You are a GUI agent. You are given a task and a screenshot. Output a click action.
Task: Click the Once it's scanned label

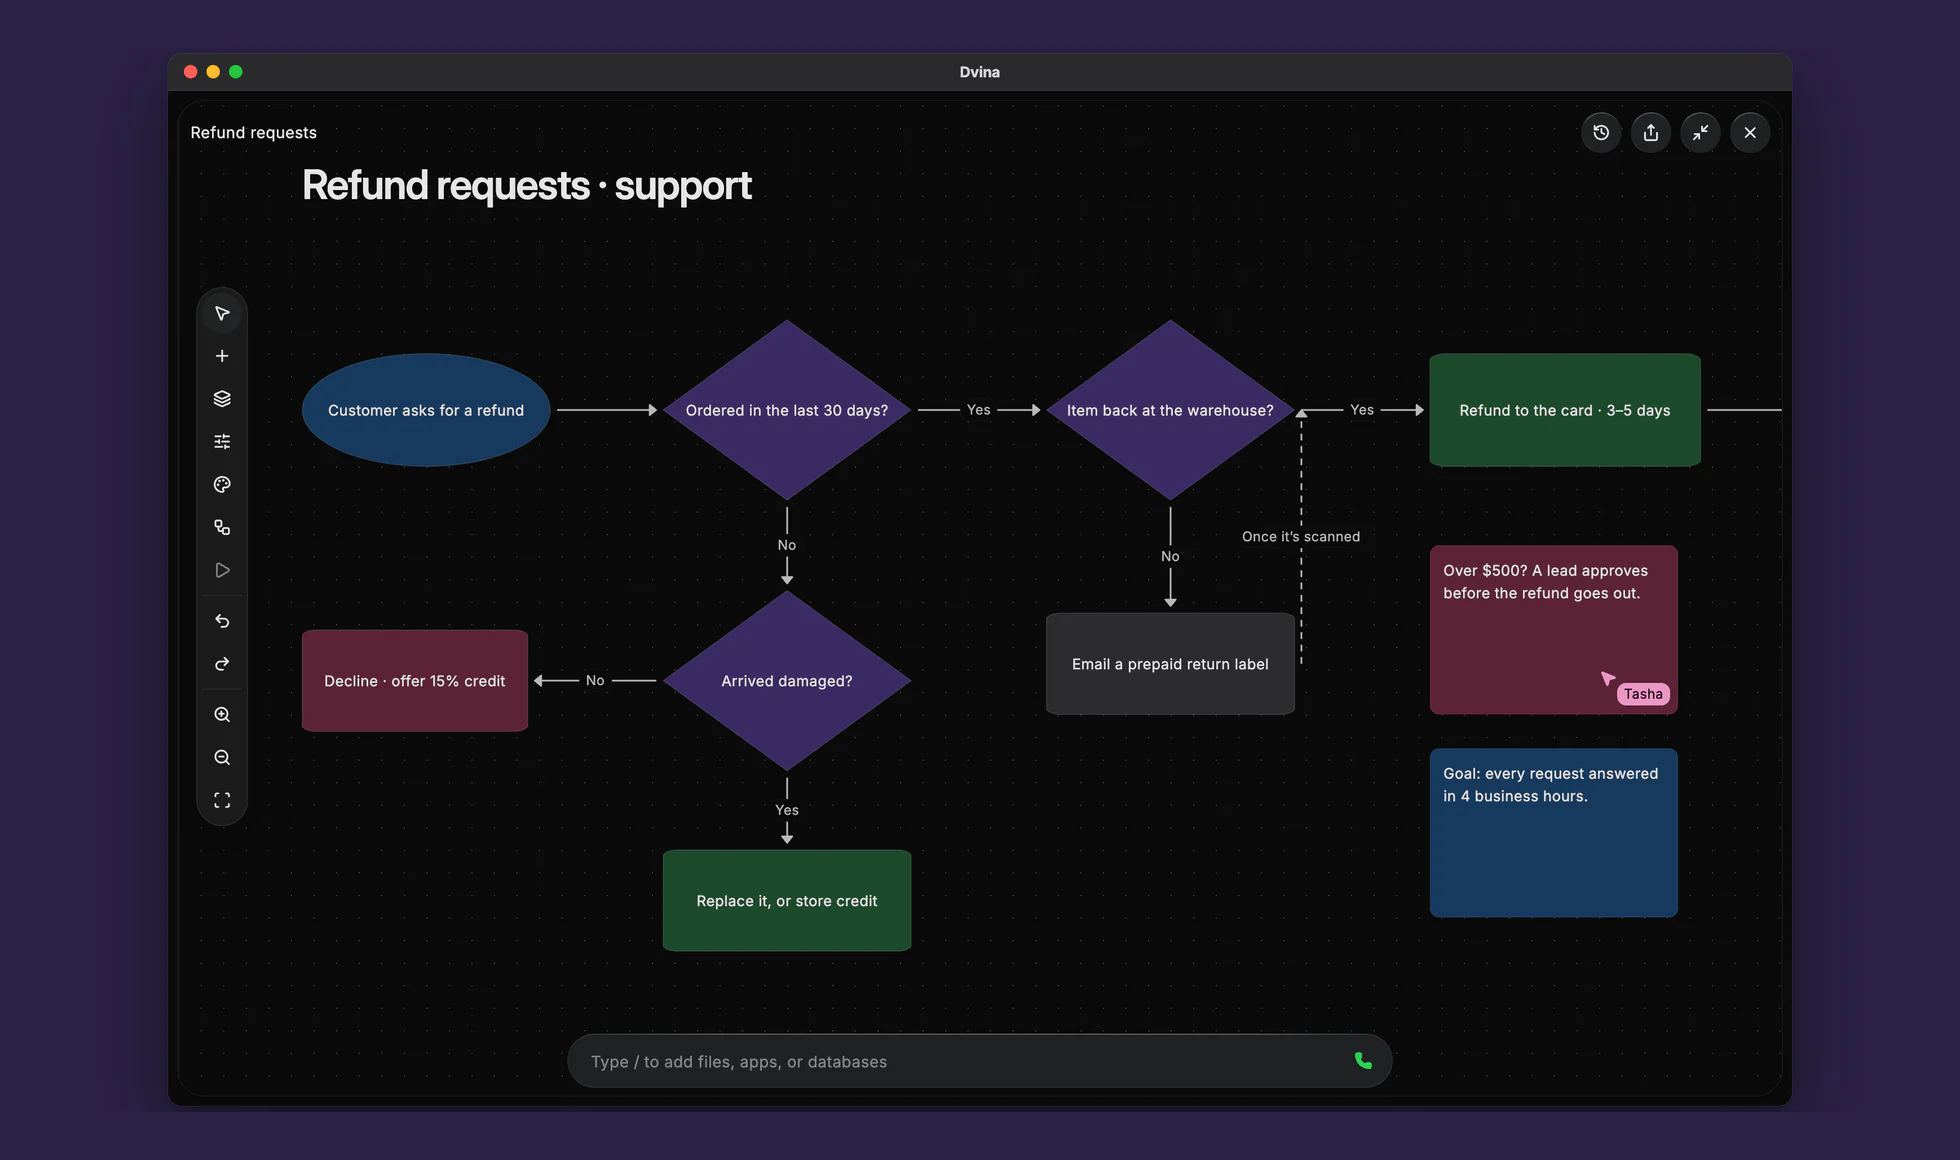click(x=1301, y=537)
